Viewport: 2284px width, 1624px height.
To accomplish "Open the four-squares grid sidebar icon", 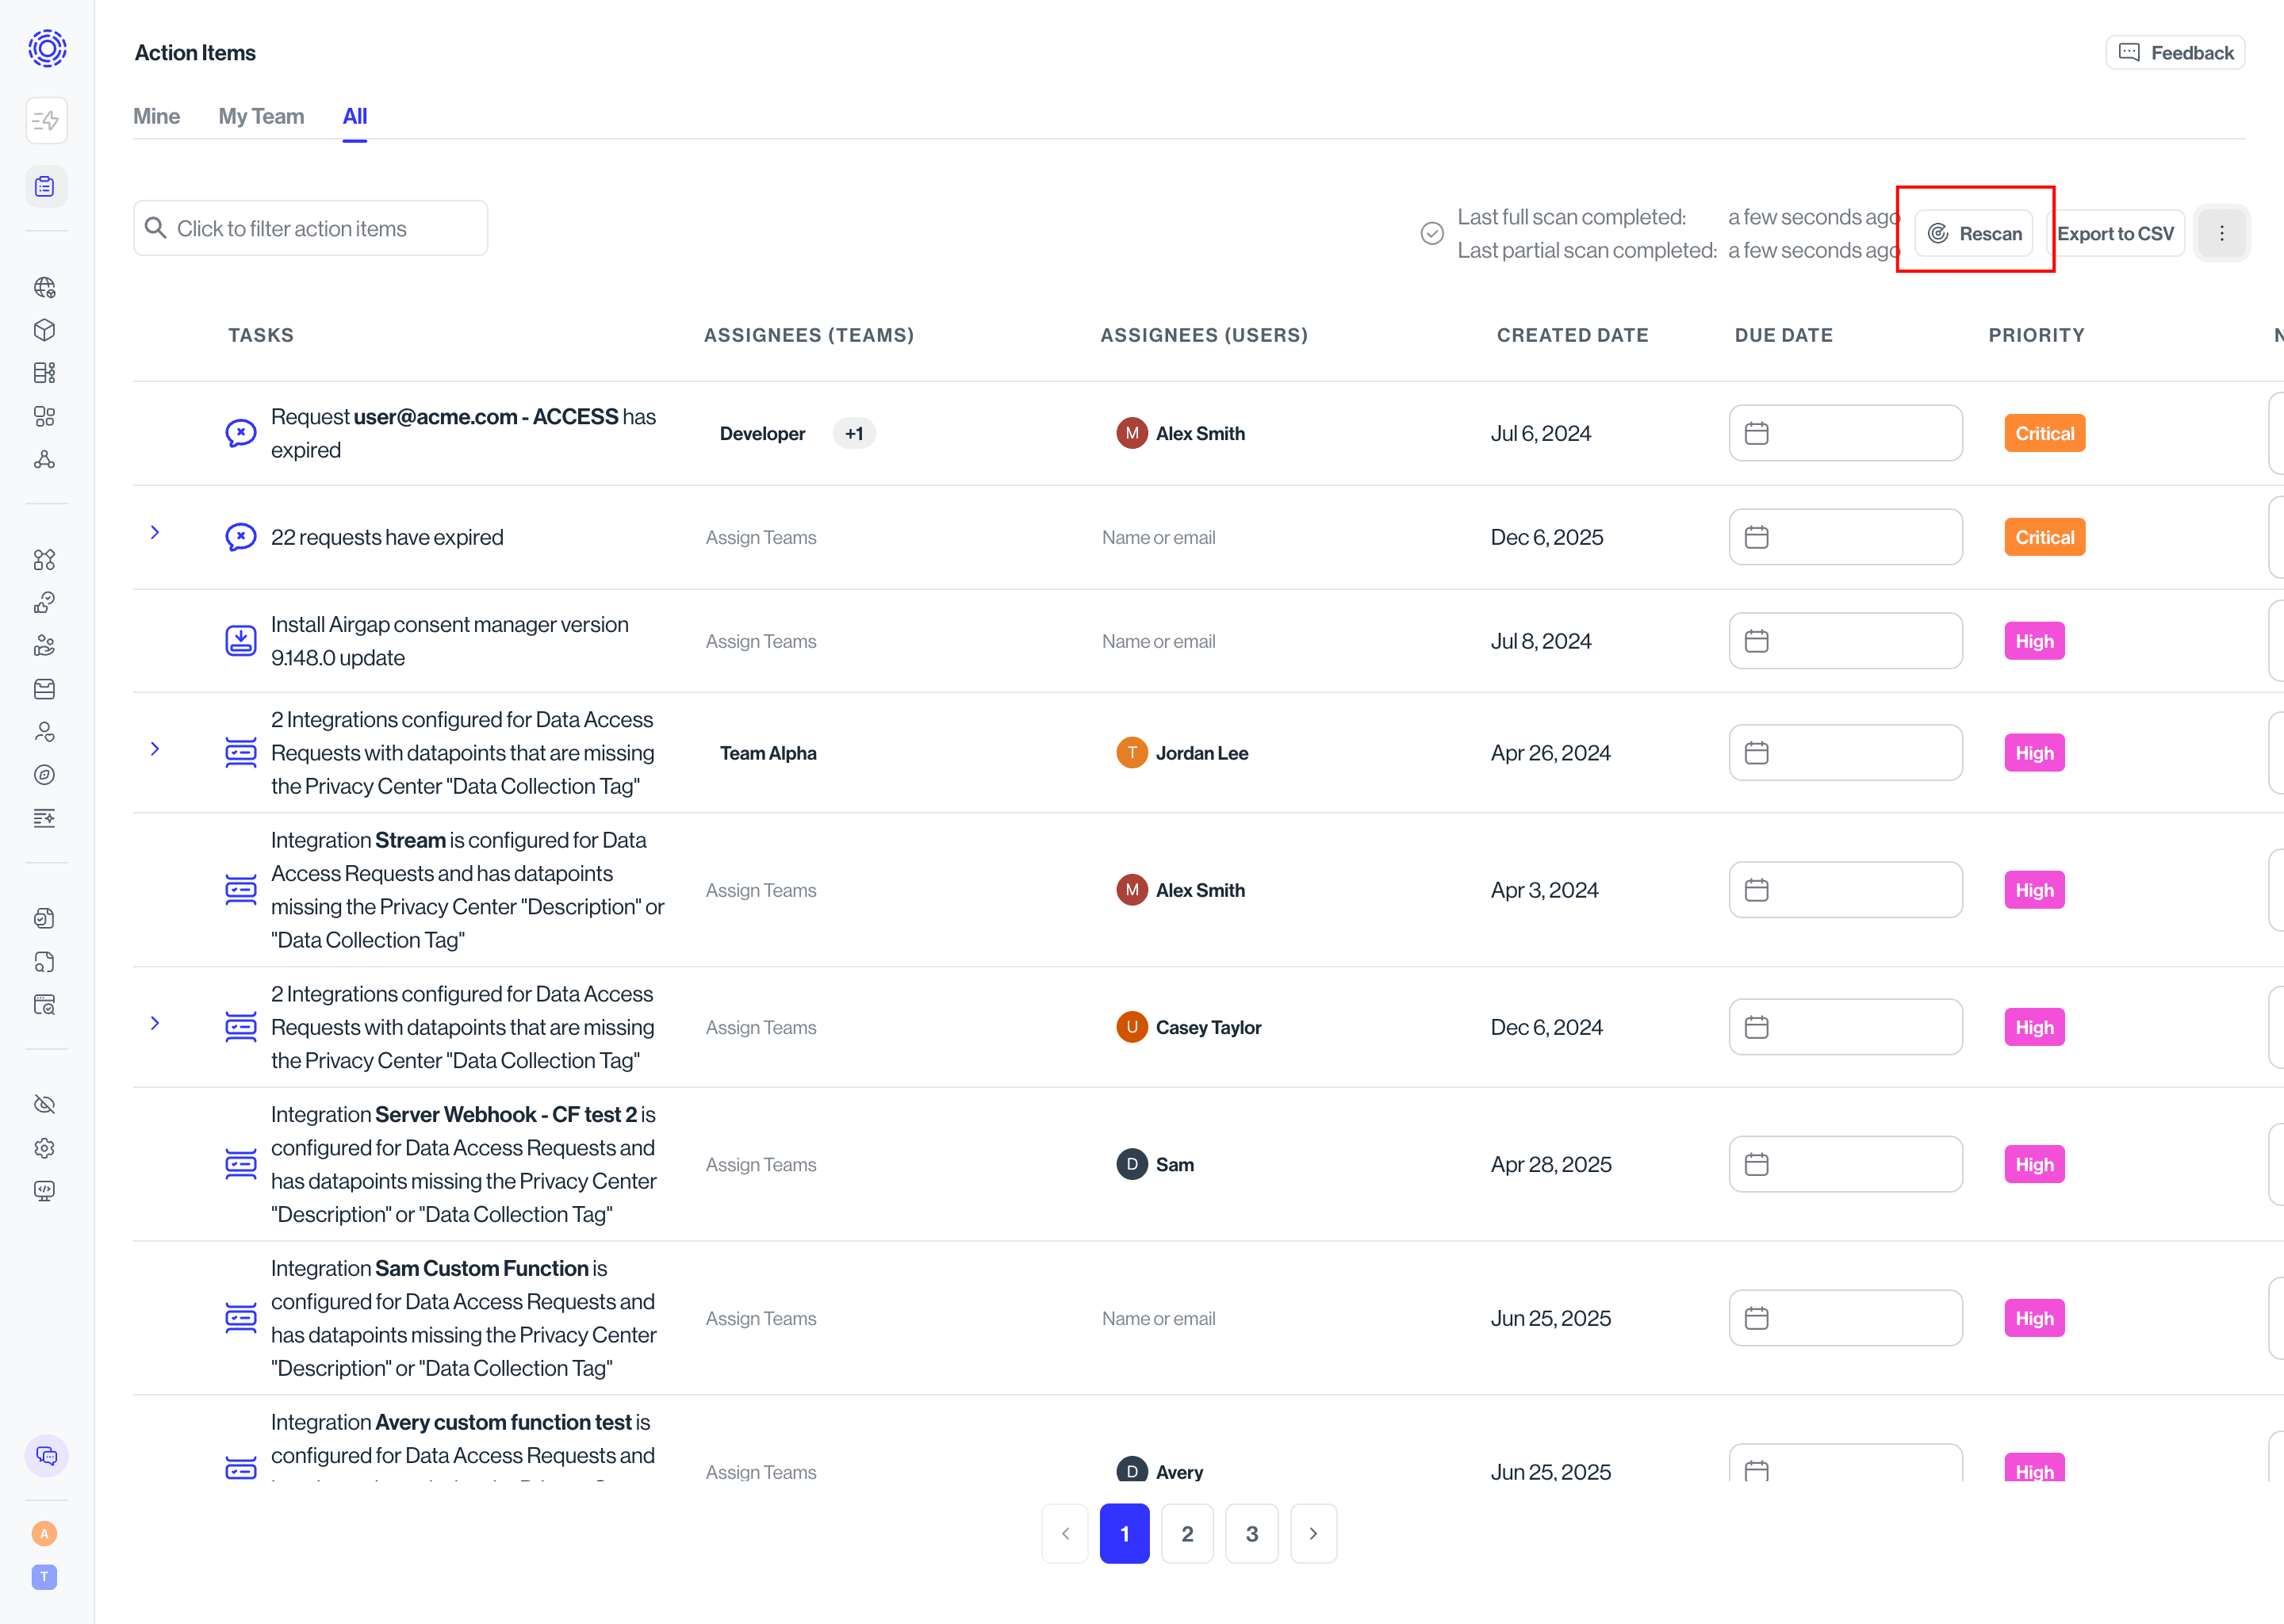I will tap(44, 416).
